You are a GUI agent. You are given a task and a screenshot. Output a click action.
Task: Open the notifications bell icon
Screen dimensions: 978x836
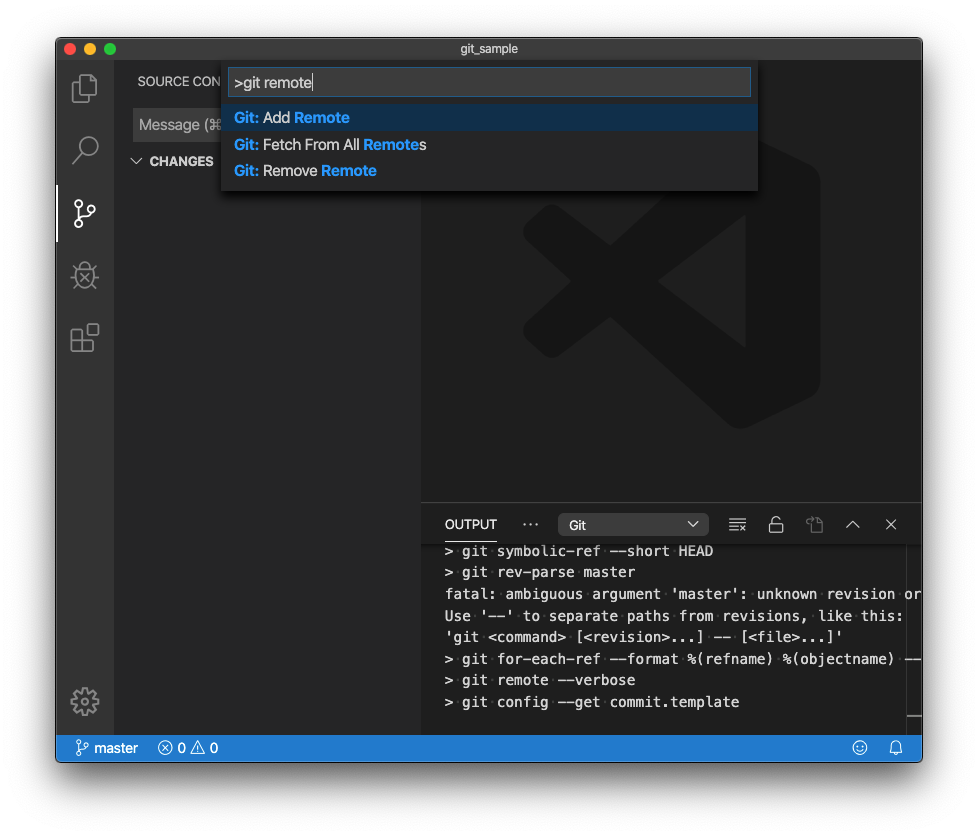896,748
